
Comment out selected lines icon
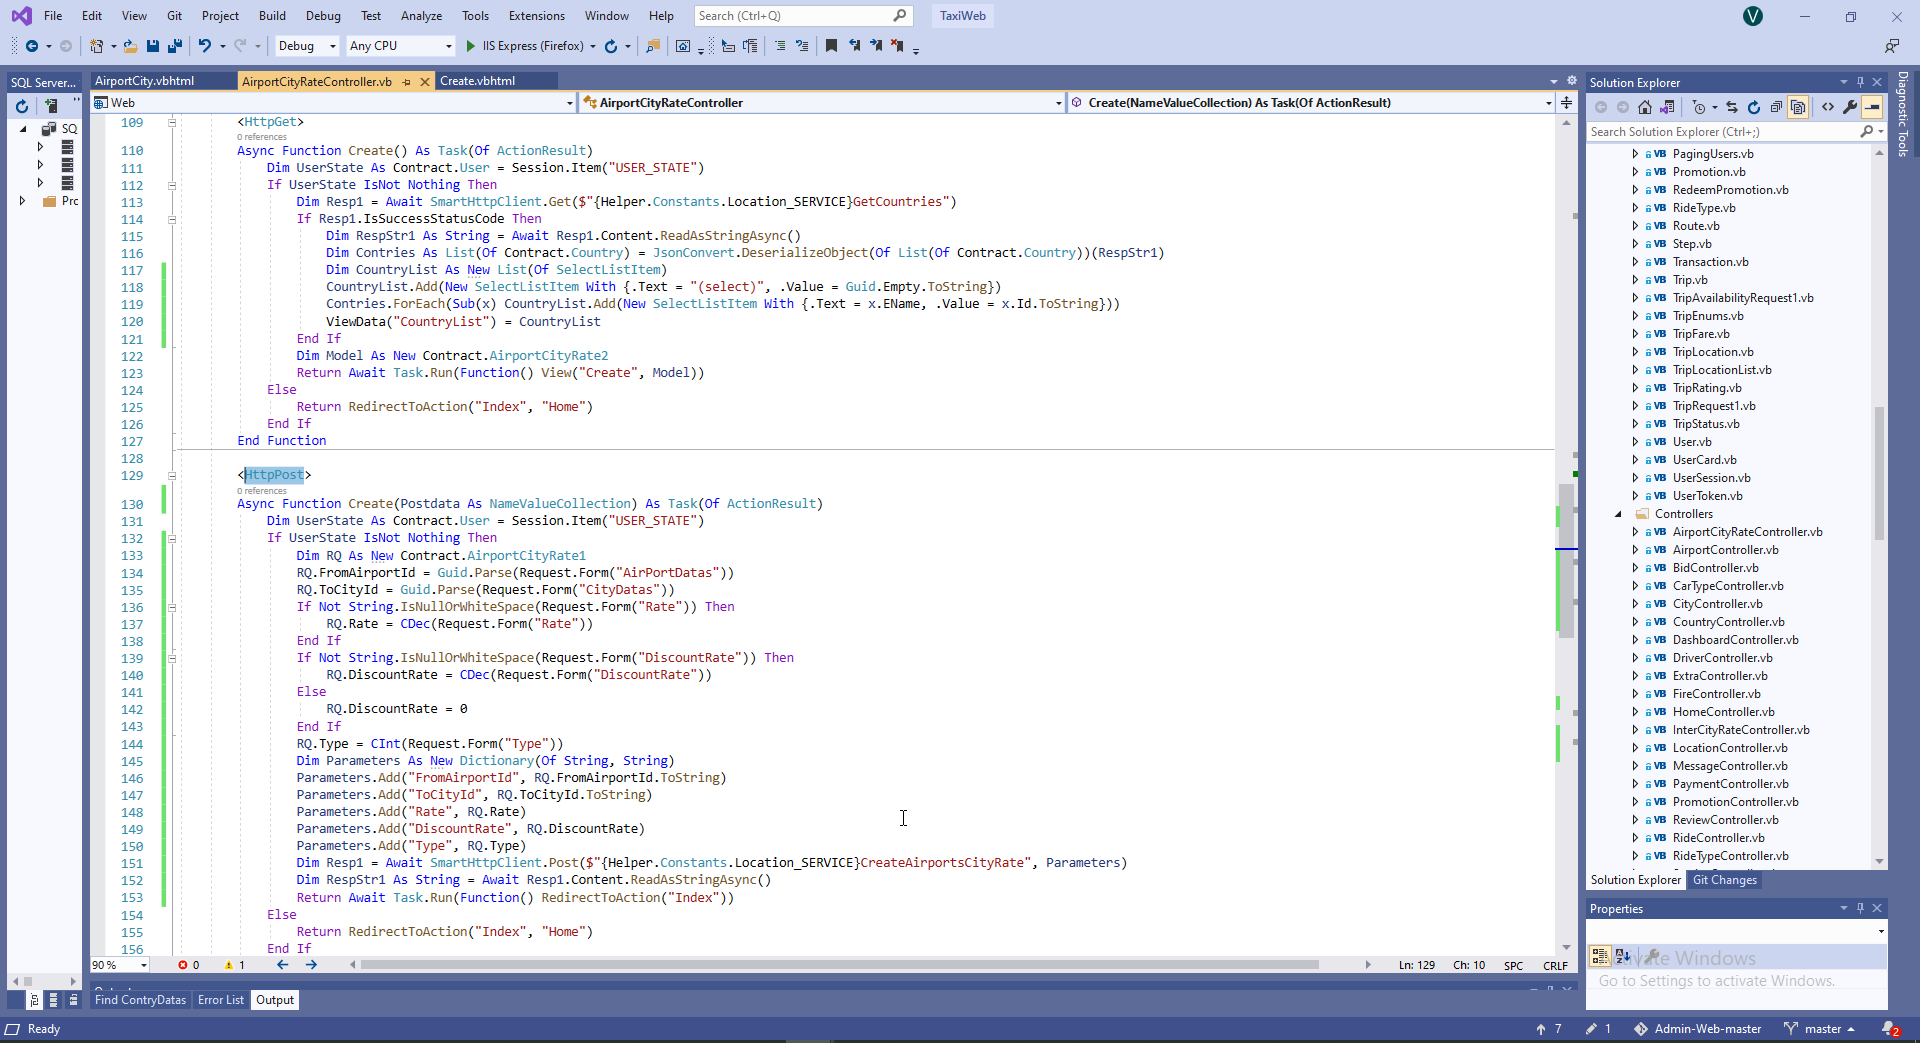pyautogui.click(x=780, y=46)
